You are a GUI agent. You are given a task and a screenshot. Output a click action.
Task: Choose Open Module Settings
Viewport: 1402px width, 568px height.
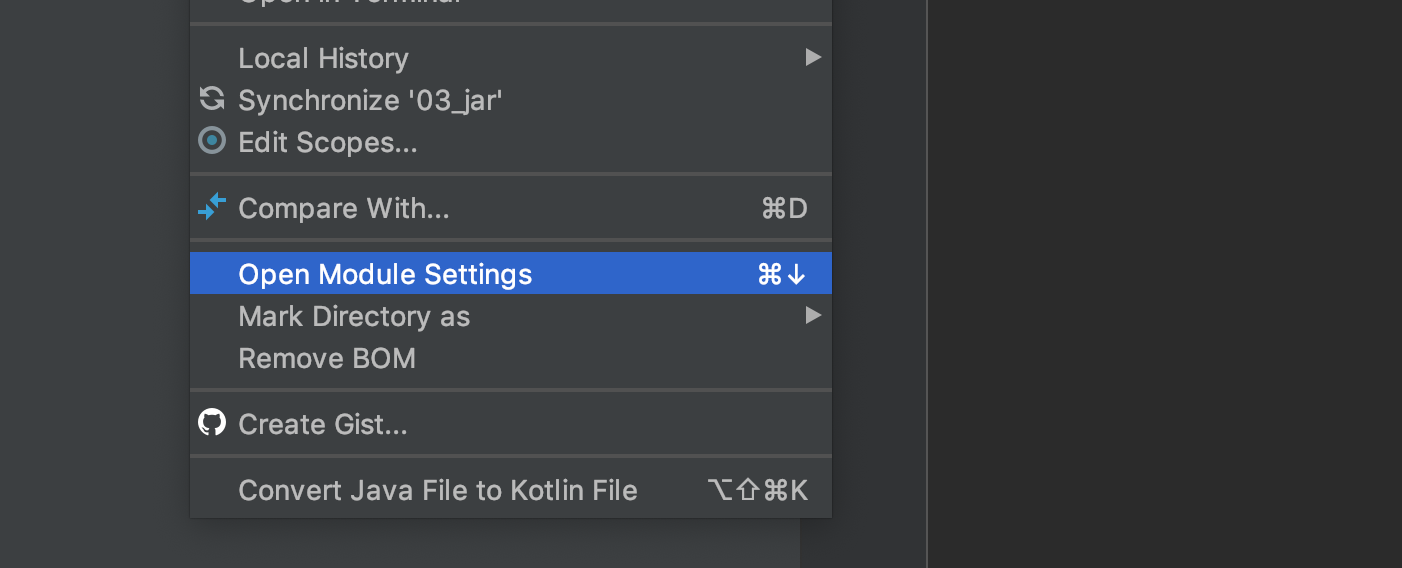511,273
